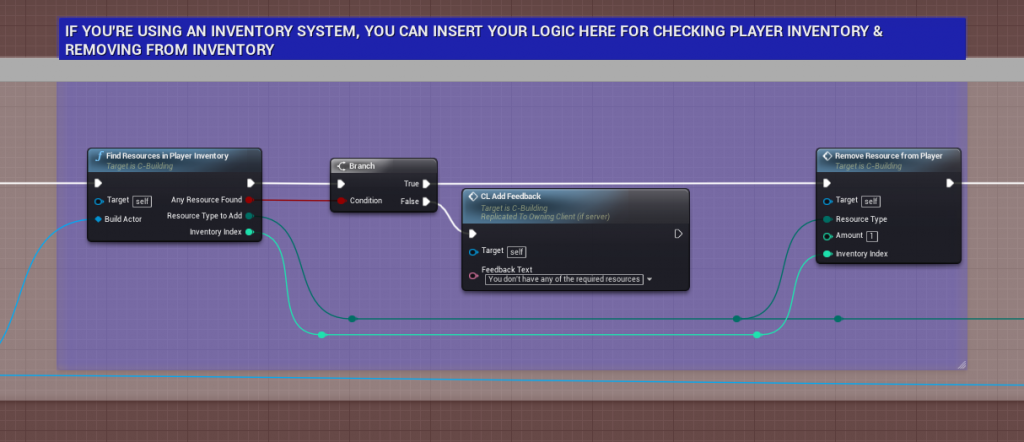Click Resource Type pin on Remove Resource
Viewport: 1024px width, 442px height.
pyautogui.click(x=827, y=219)
